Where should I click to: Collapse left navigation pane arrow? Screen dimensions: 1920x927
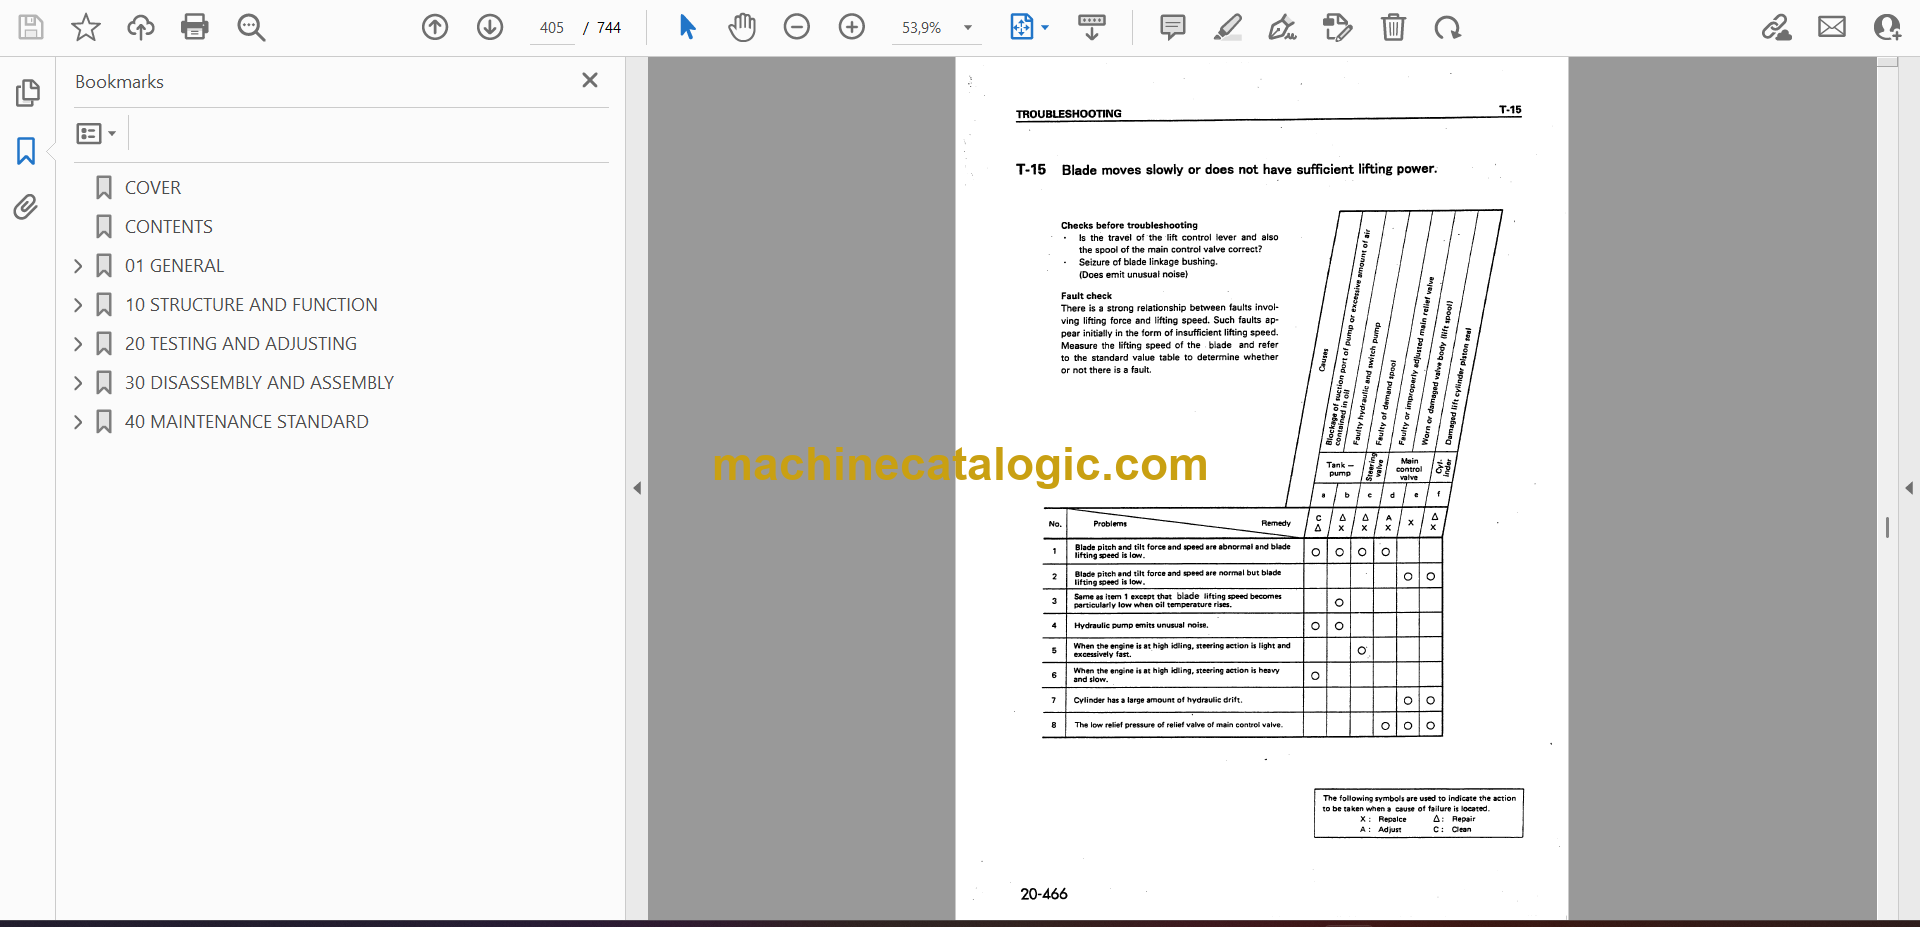tap(637, 488)
